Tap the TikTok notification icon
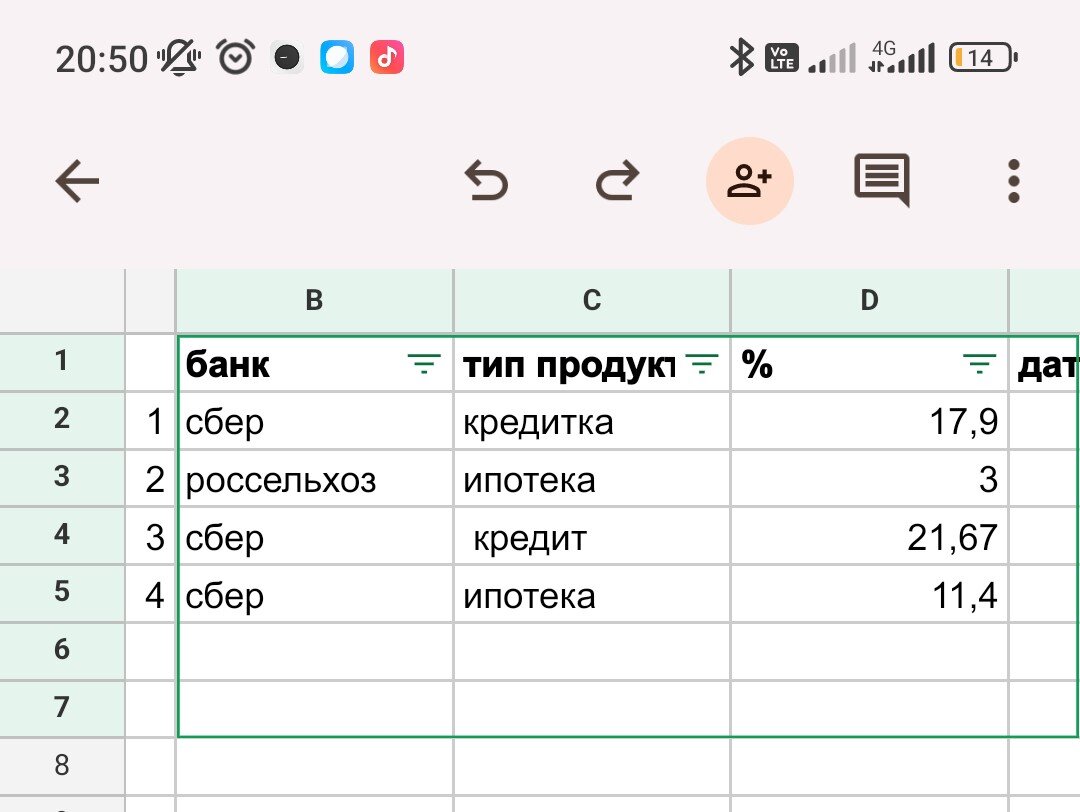 387,57
